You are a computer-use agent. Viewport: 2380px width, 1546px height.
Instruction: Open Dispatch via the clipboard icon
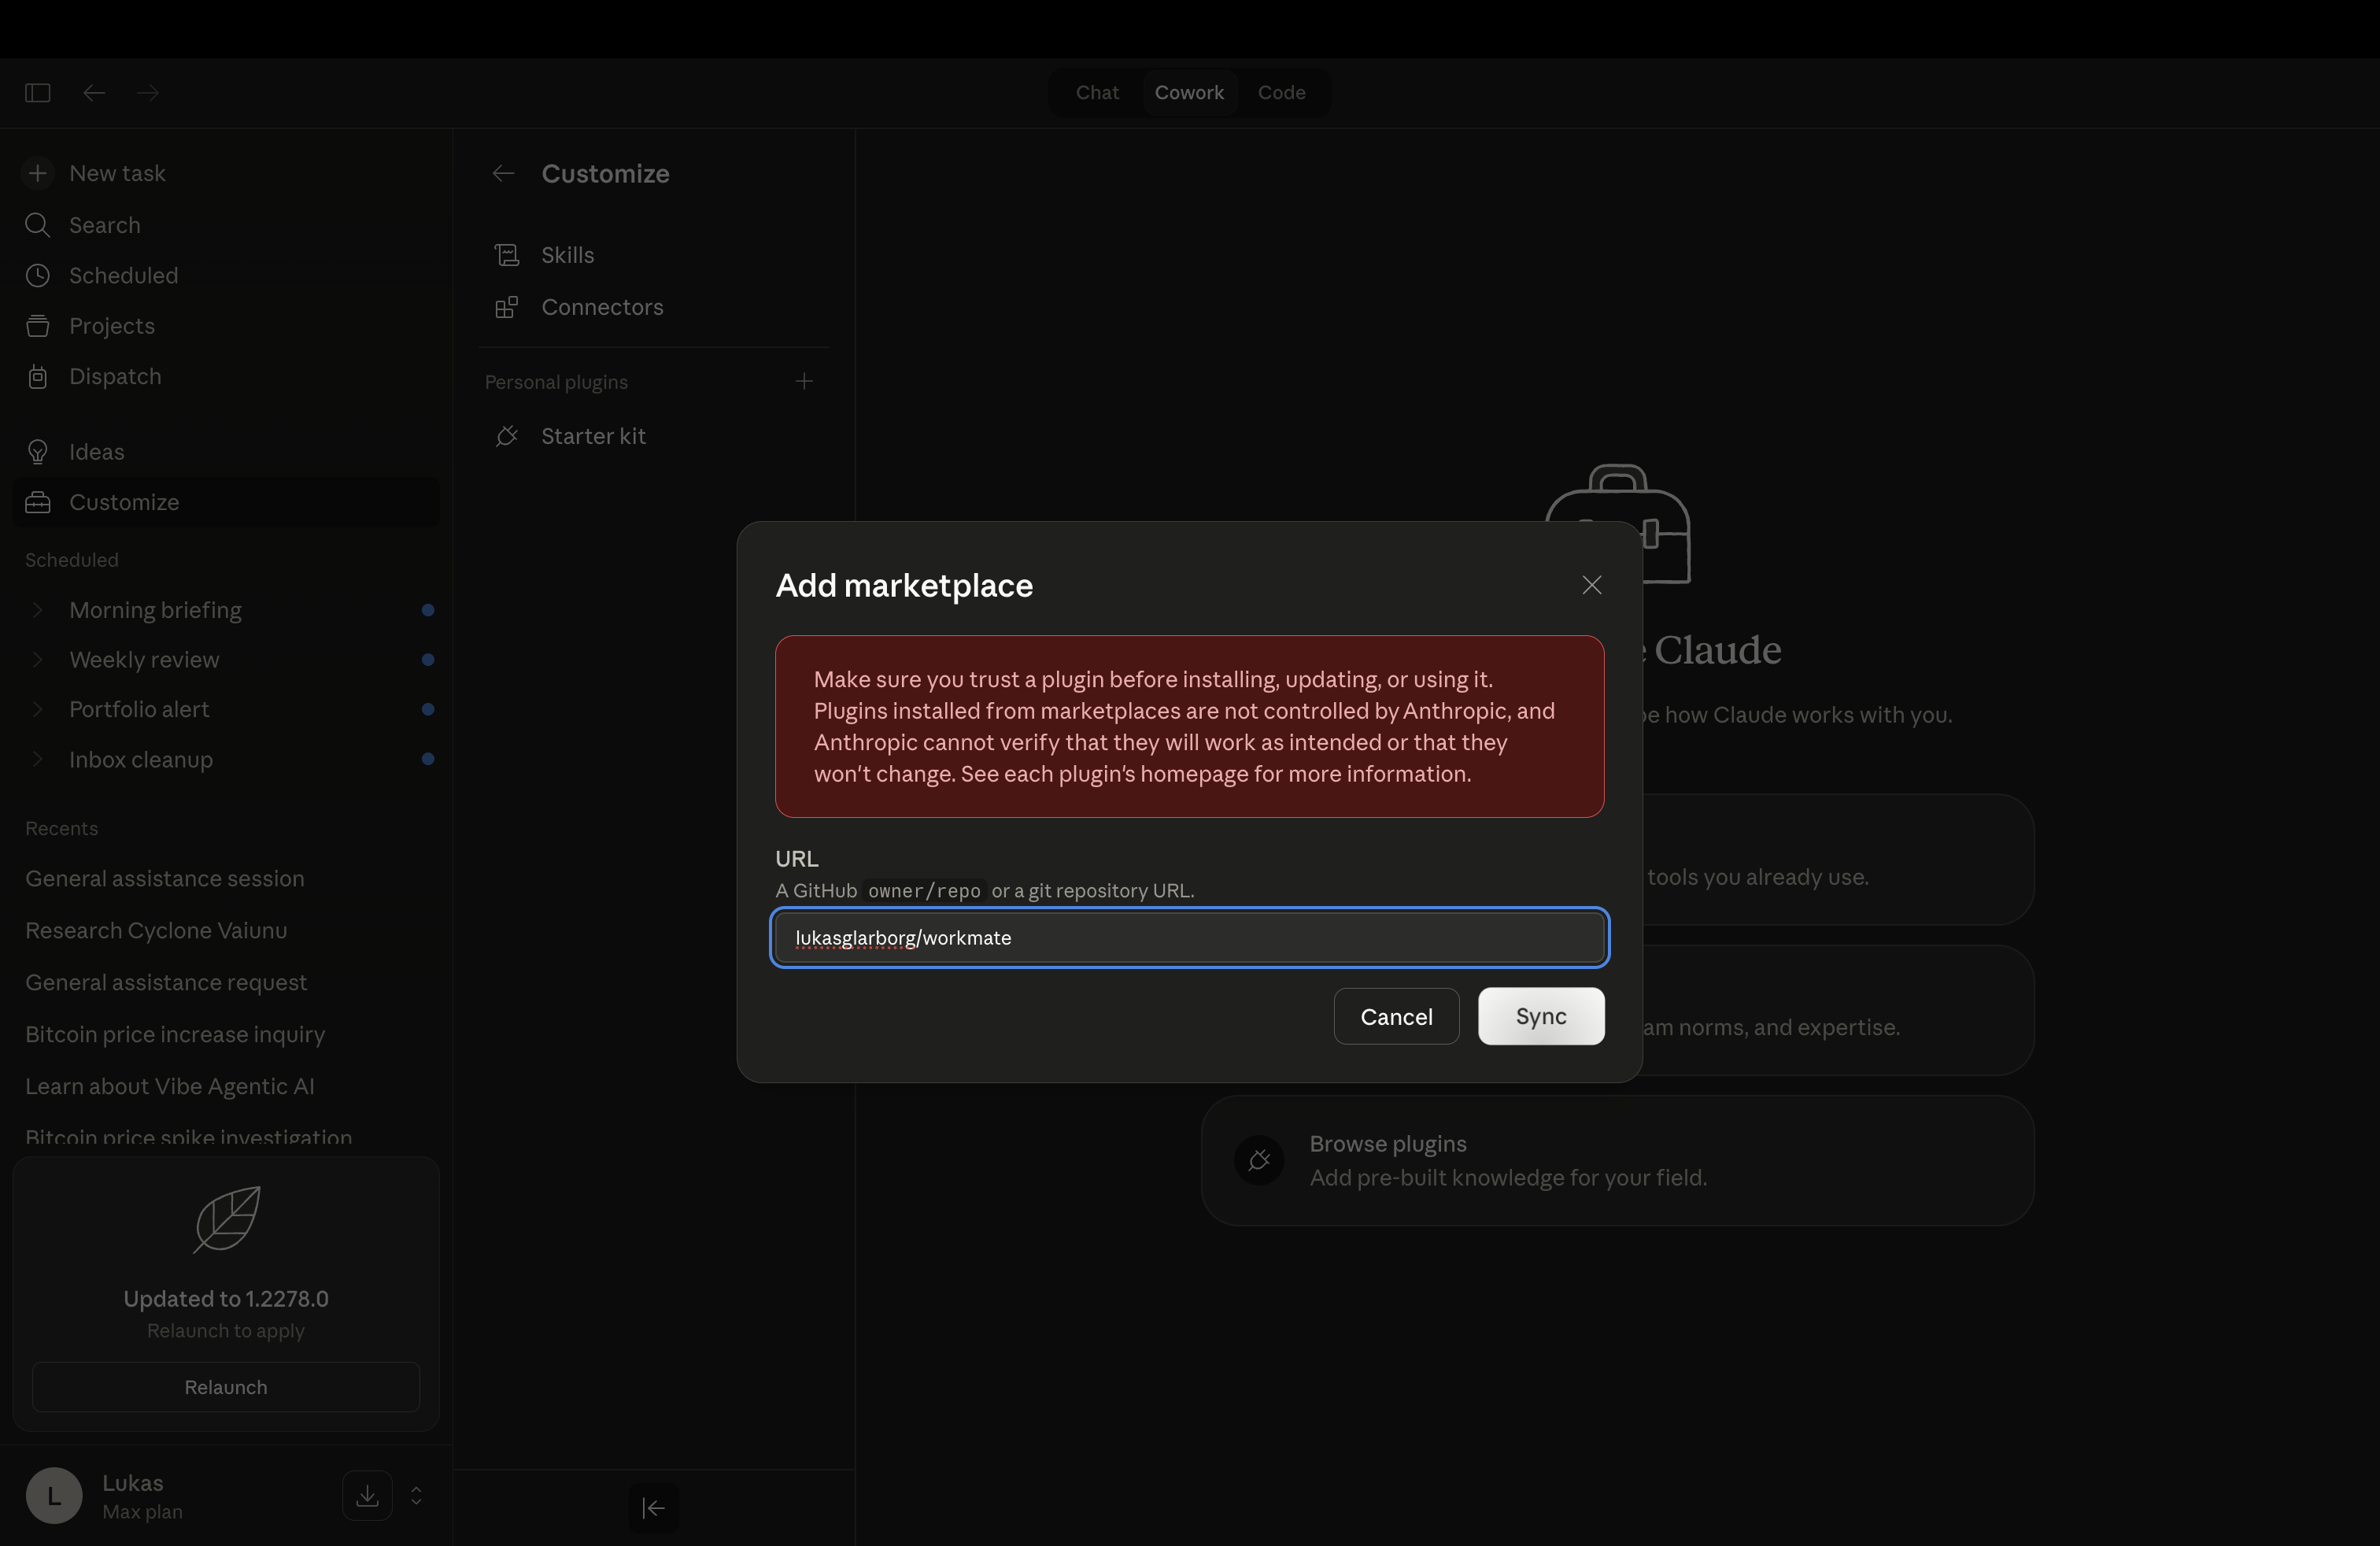coord(38,376)
